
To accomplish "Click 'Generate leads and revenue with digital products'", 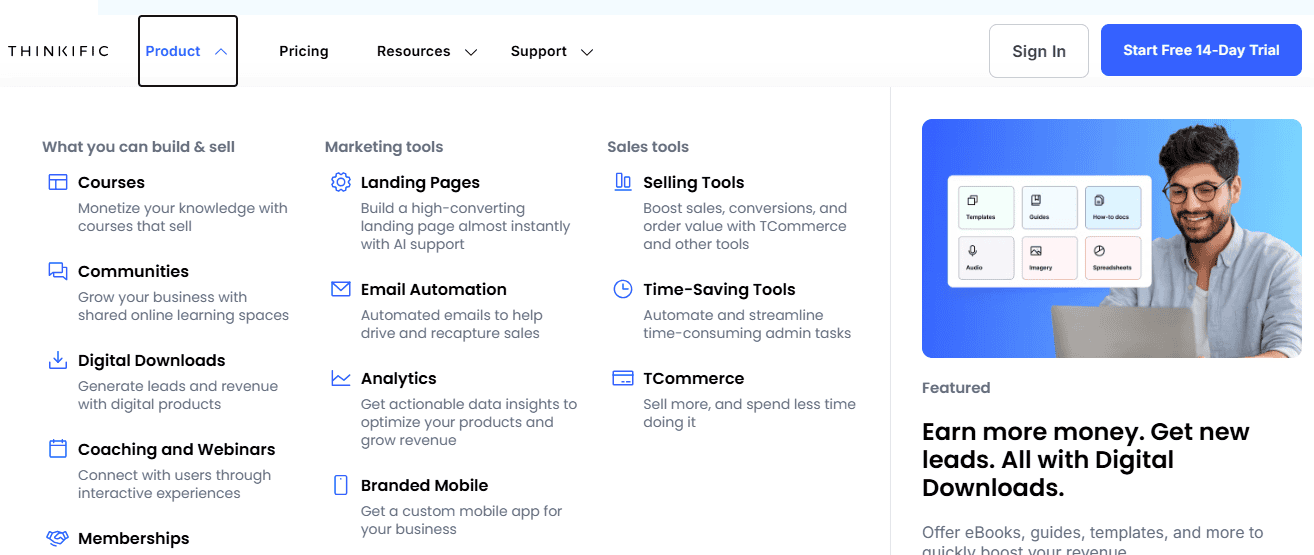I will click(178, 395).
